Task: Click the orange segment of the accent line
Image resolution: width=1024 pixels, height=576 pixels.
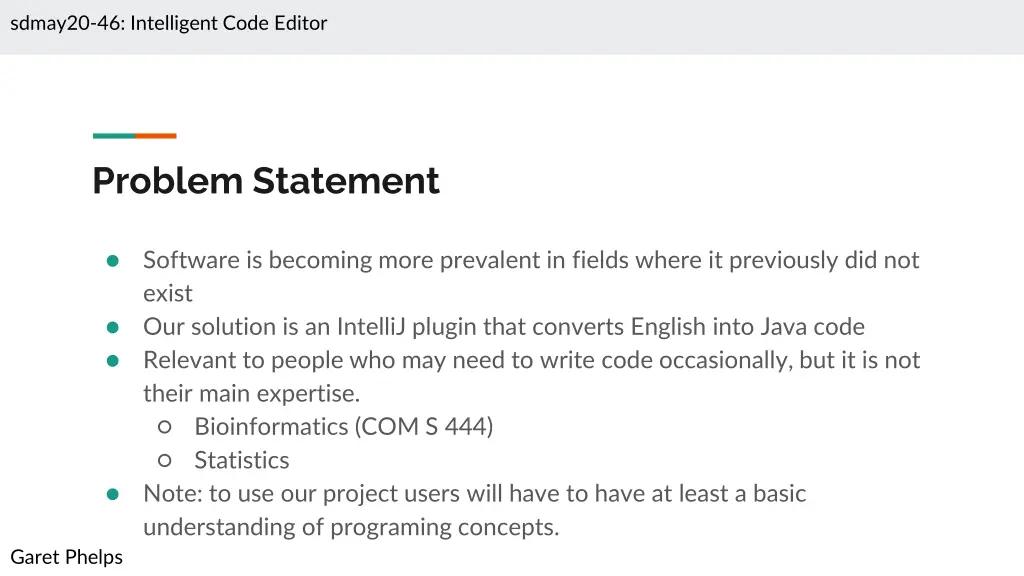Action: pyautogui.click(x=156, y=135)
